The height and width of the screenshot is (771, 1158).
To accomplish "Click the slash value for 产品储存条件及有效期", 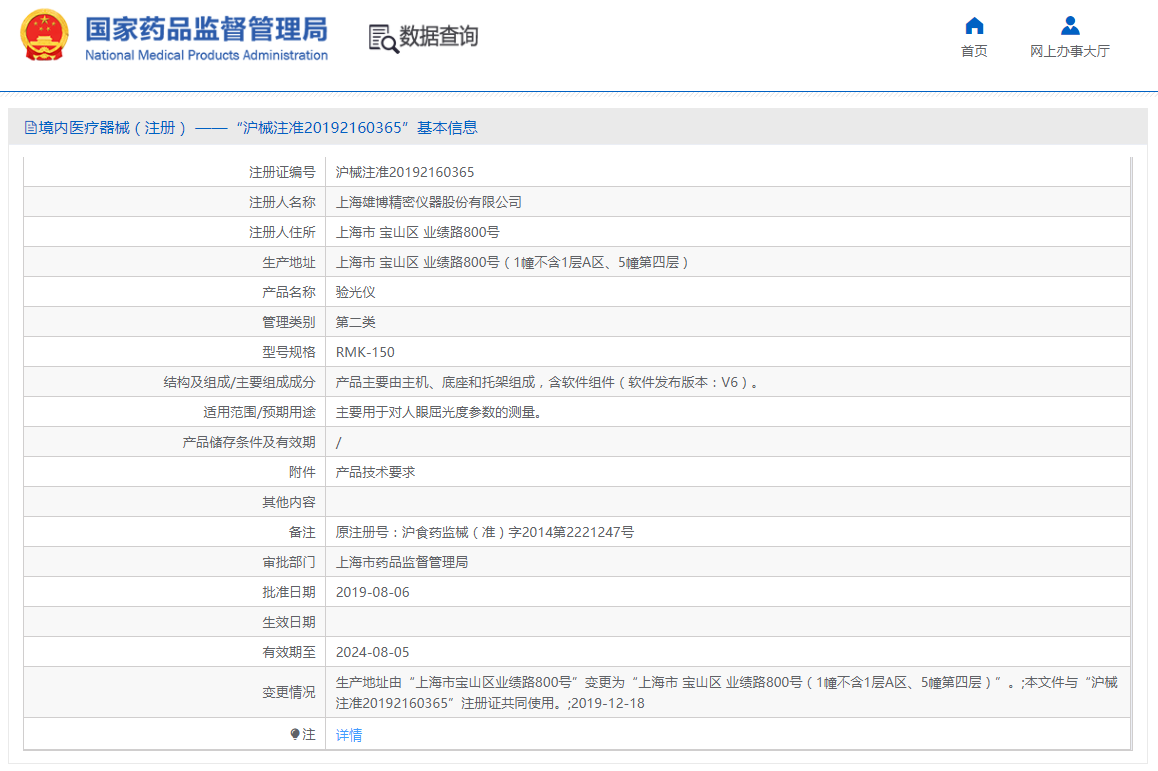I will pos(338,442).
